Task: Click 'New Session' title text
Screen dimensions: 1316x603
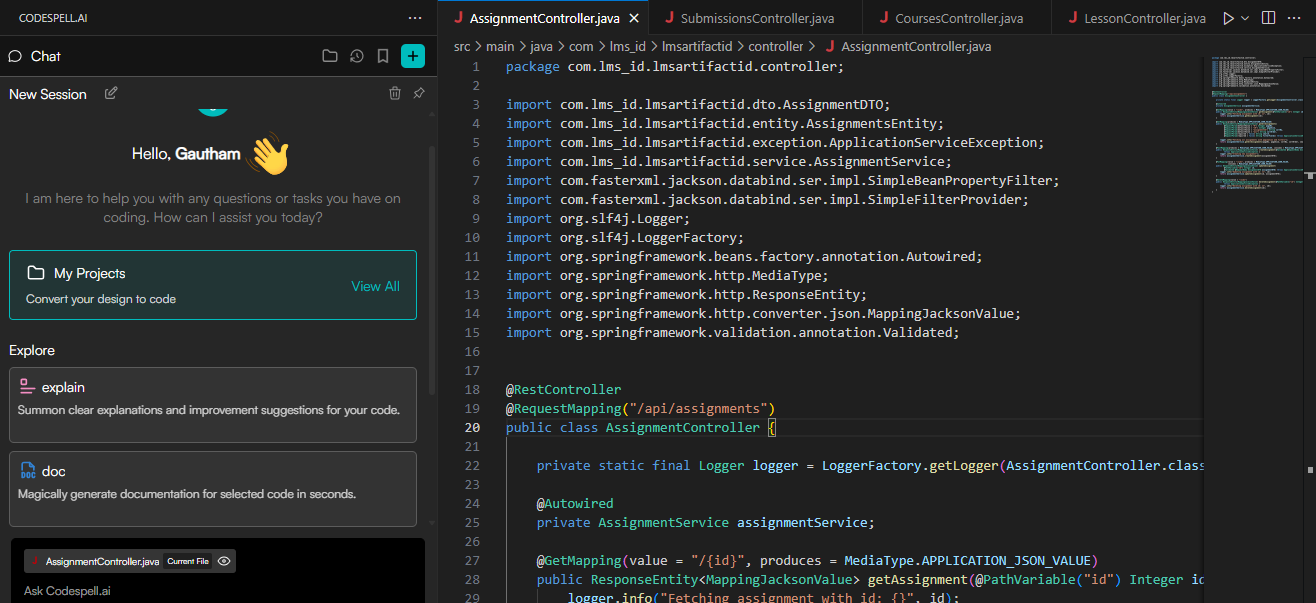Action: (48, 94)
